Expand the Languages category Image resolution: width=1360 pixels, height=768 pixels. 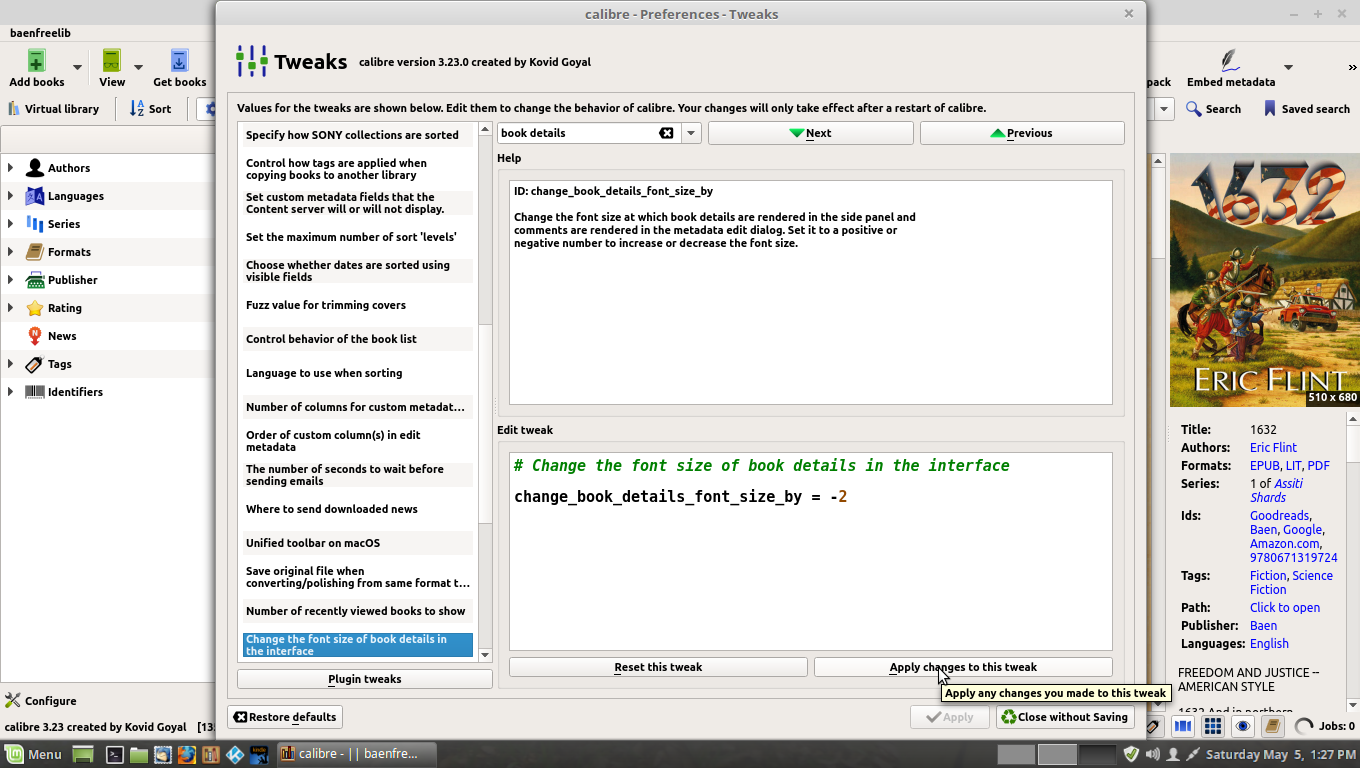(x=11, y=196)
